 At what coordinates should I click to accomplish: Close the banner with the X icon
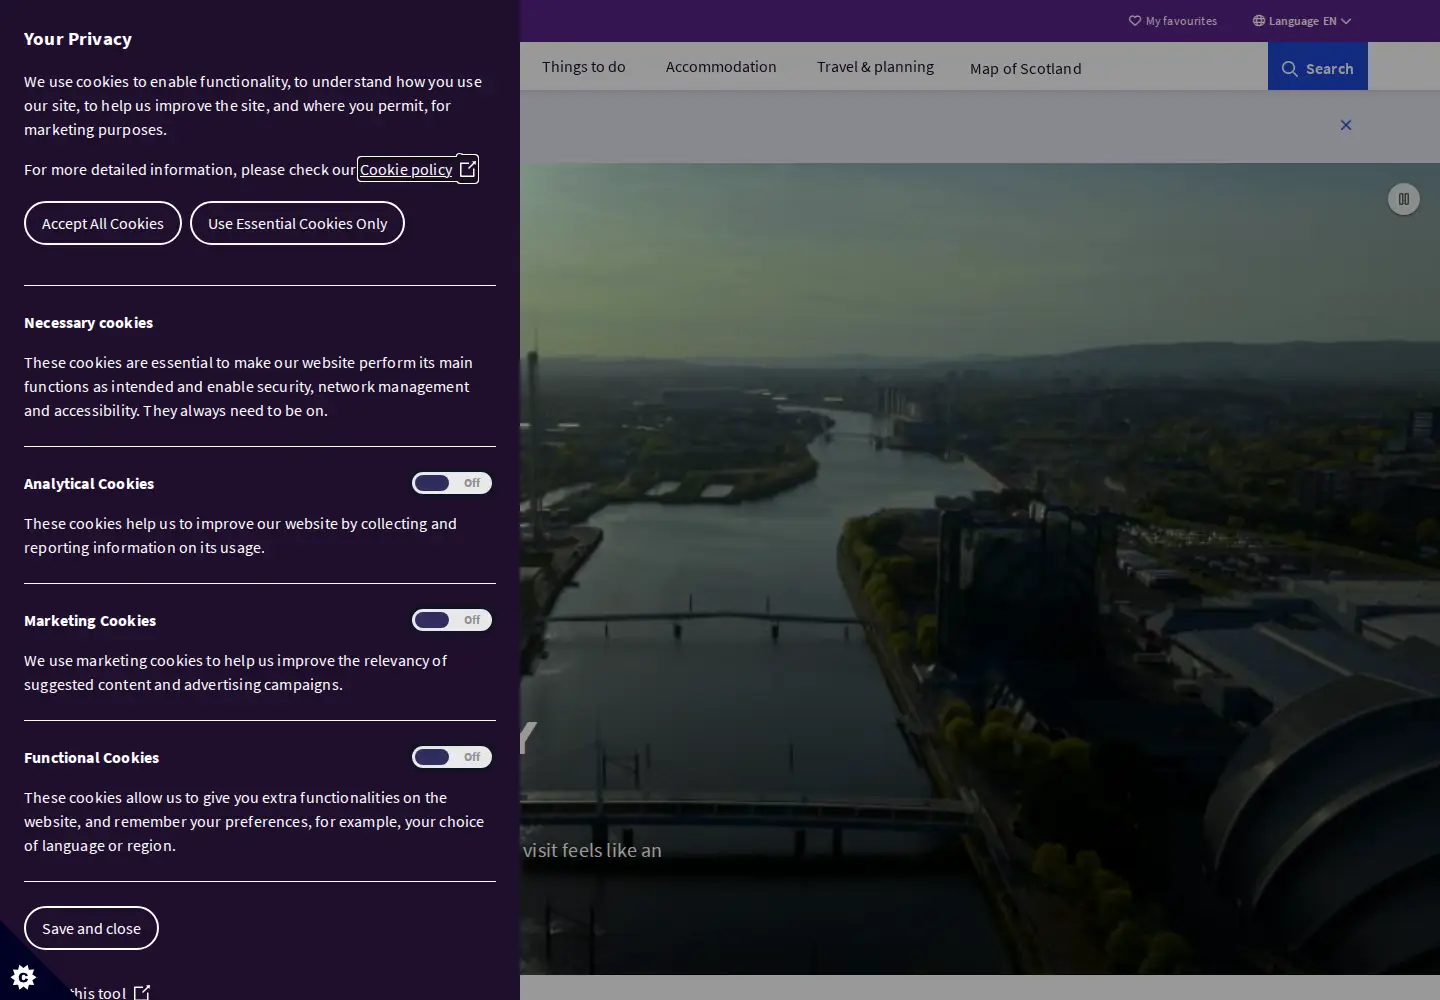tap(1346, 125)
